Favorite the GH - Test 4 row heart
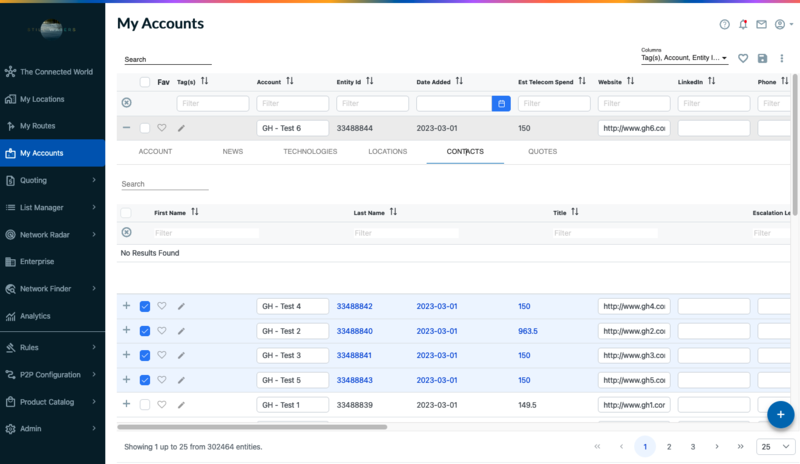This screenshot has width=800, height=464. 162,306
